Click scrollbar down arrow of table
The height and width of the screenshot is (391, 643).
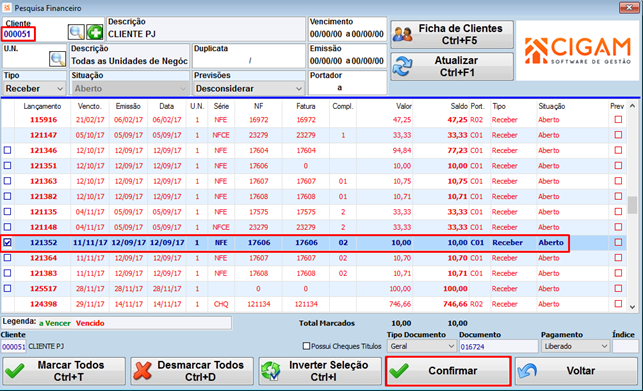click(632, 307)
